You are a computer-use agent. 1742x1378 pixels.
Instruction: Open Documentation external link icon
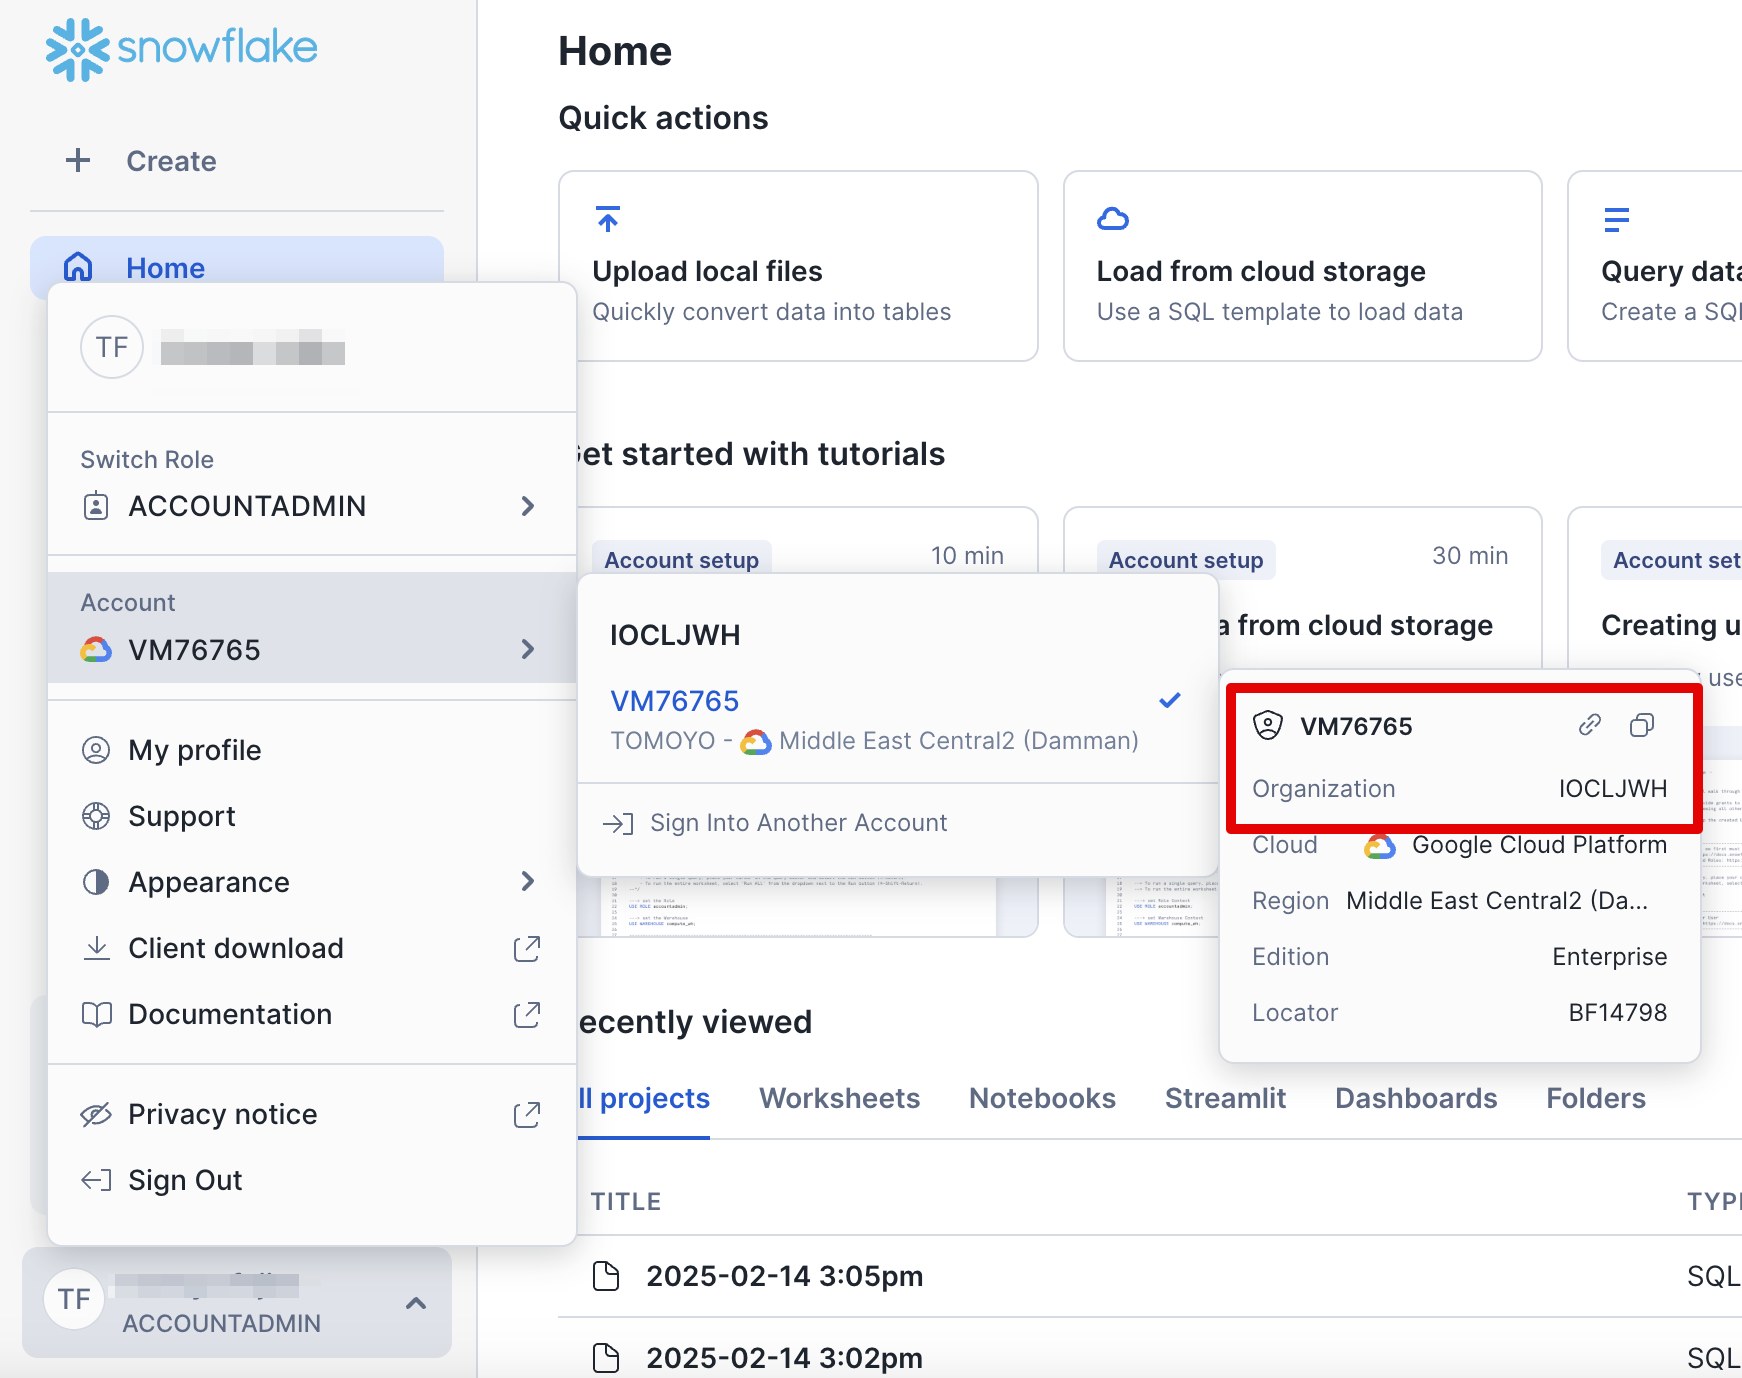click(x=526, y=1014)
